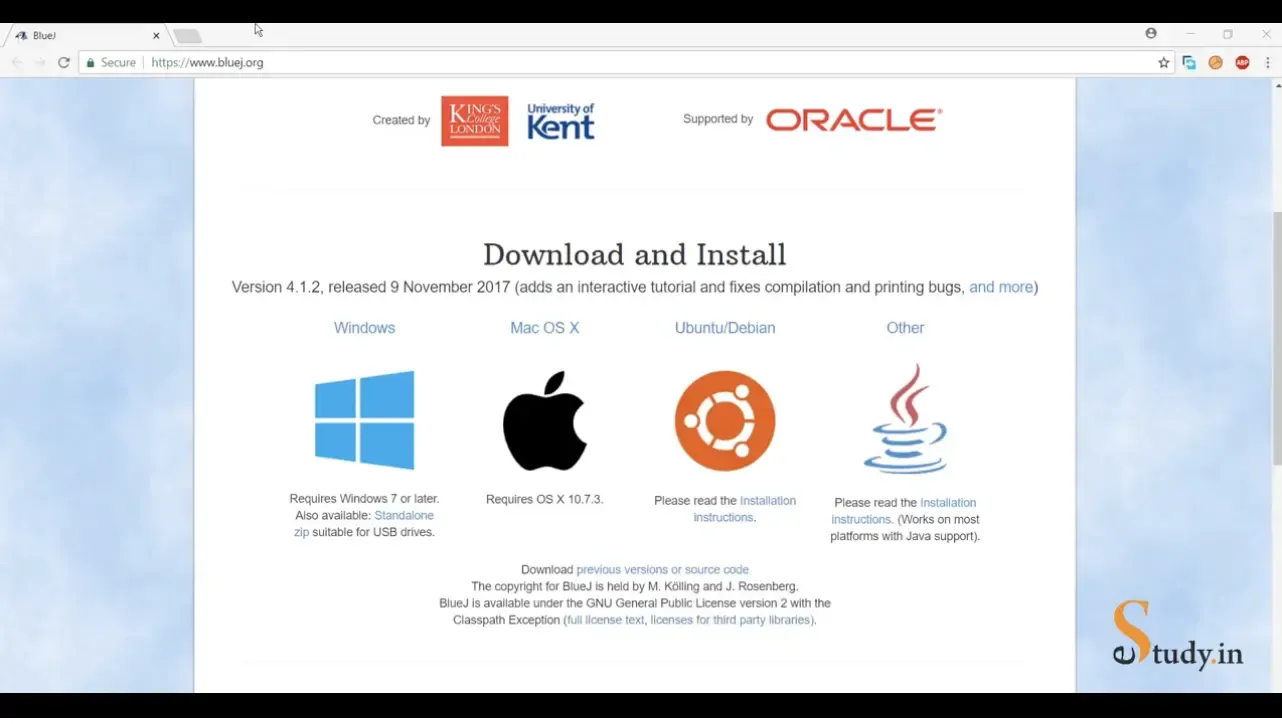
Task: Click the page vertical scrollbar thumb
Action: click(x=1276, y=338)
